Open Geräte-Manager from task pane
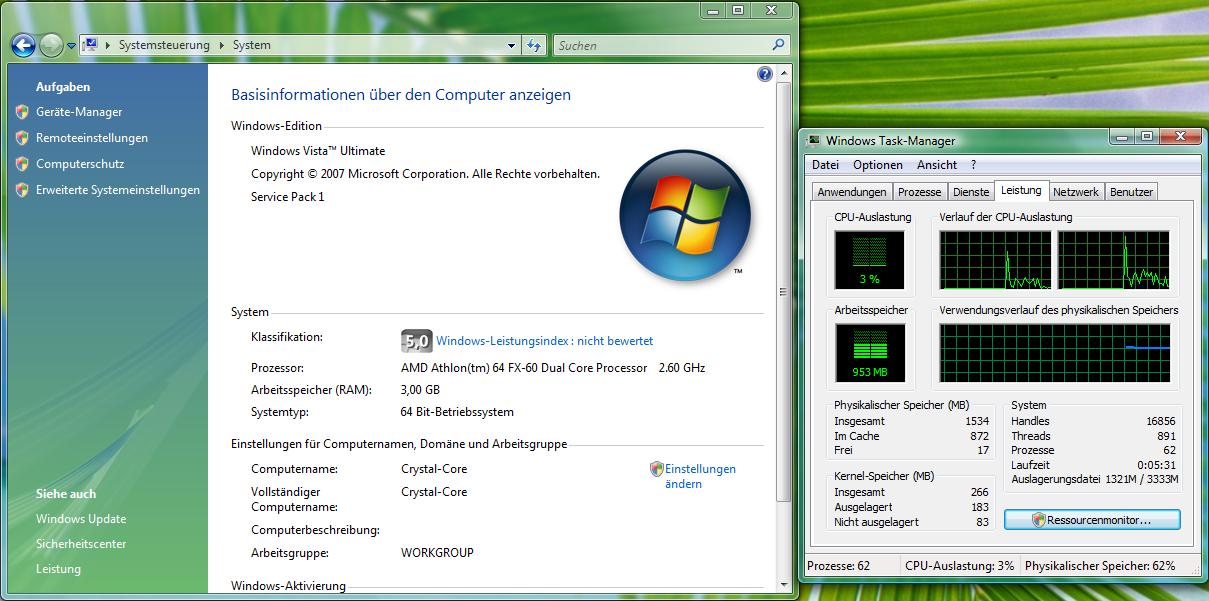This screenshot has height=601, width=1209. click(x=79, y=112)
